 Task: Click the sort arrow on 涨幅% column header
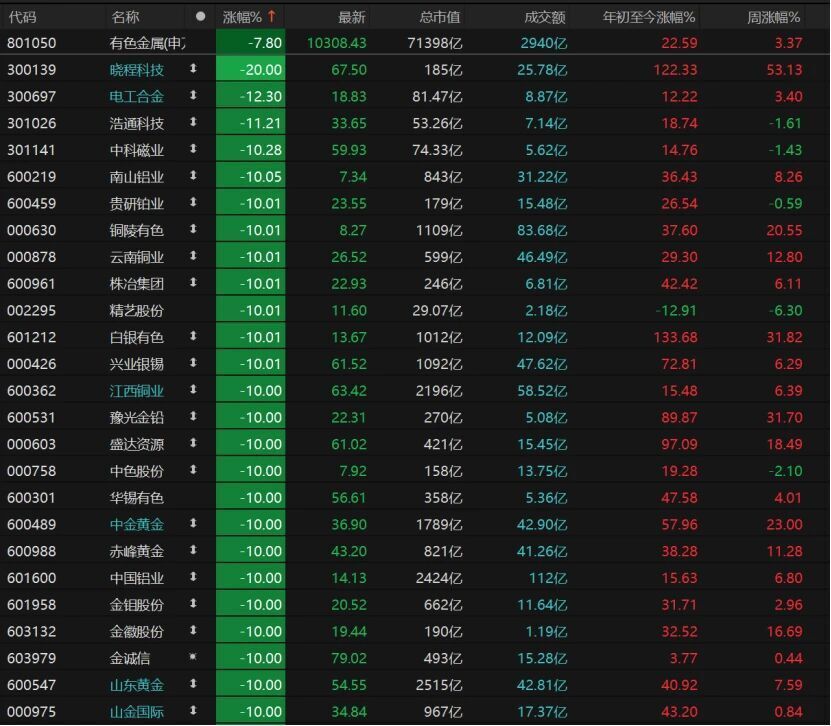pyautogui.click(x=270, y=16)
